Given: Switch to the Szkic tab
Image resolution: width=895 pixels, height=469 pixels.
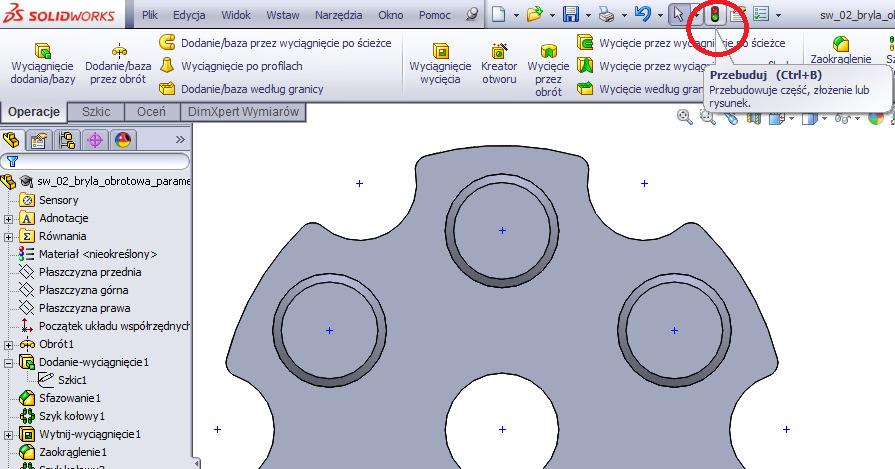Looking at the screenshot, I should (96, 112).
